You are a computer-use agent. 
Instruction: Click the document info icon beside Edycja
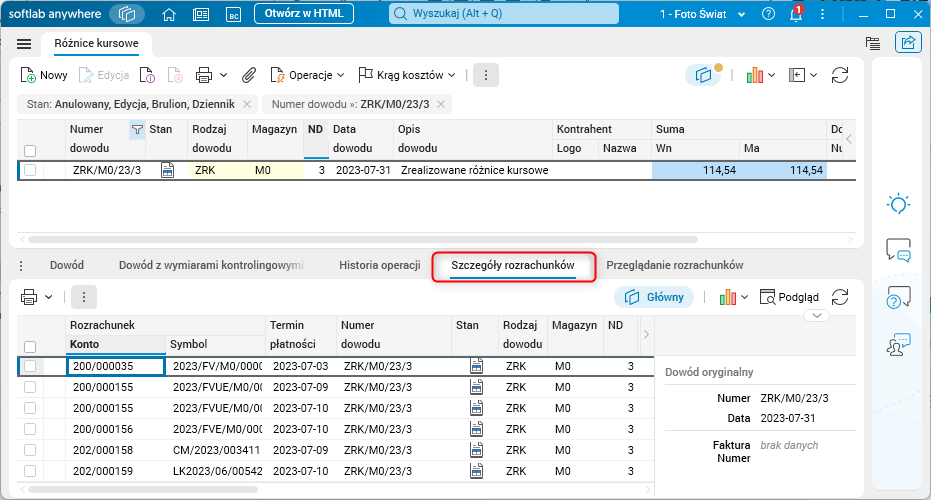(x=147, y=75)
